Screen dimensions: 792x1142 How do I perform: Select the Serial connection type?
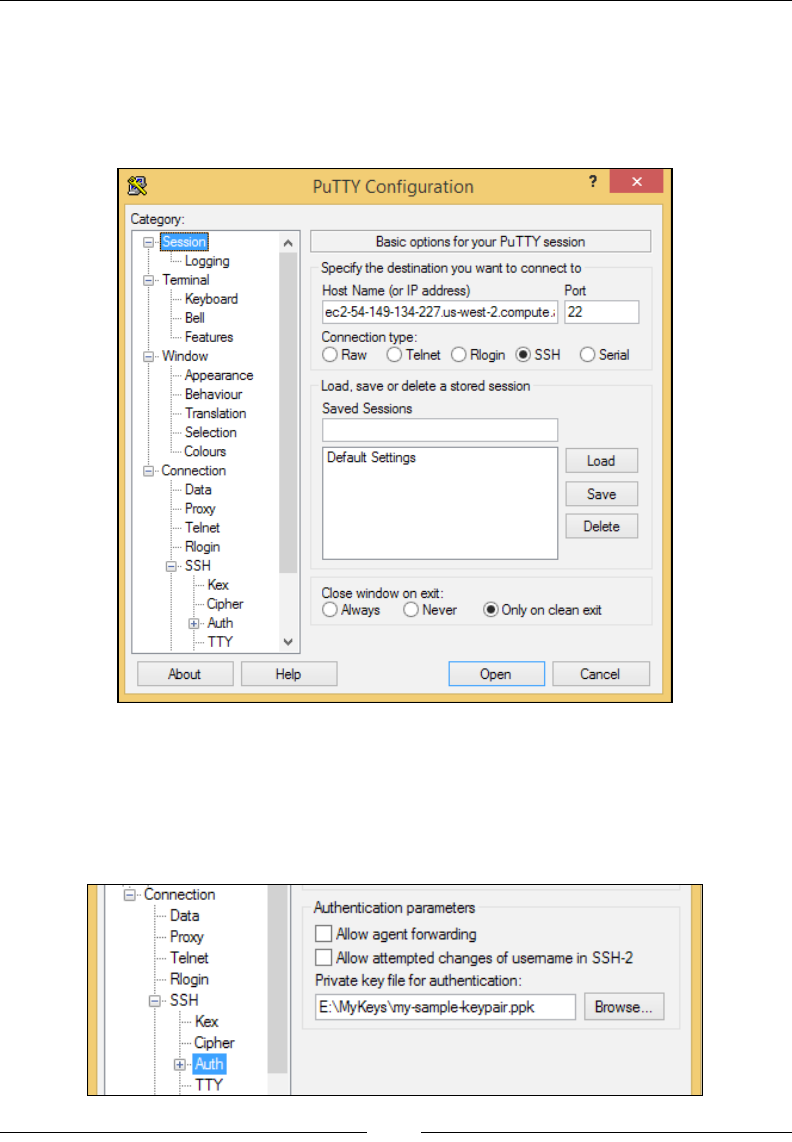click(587, 355)
